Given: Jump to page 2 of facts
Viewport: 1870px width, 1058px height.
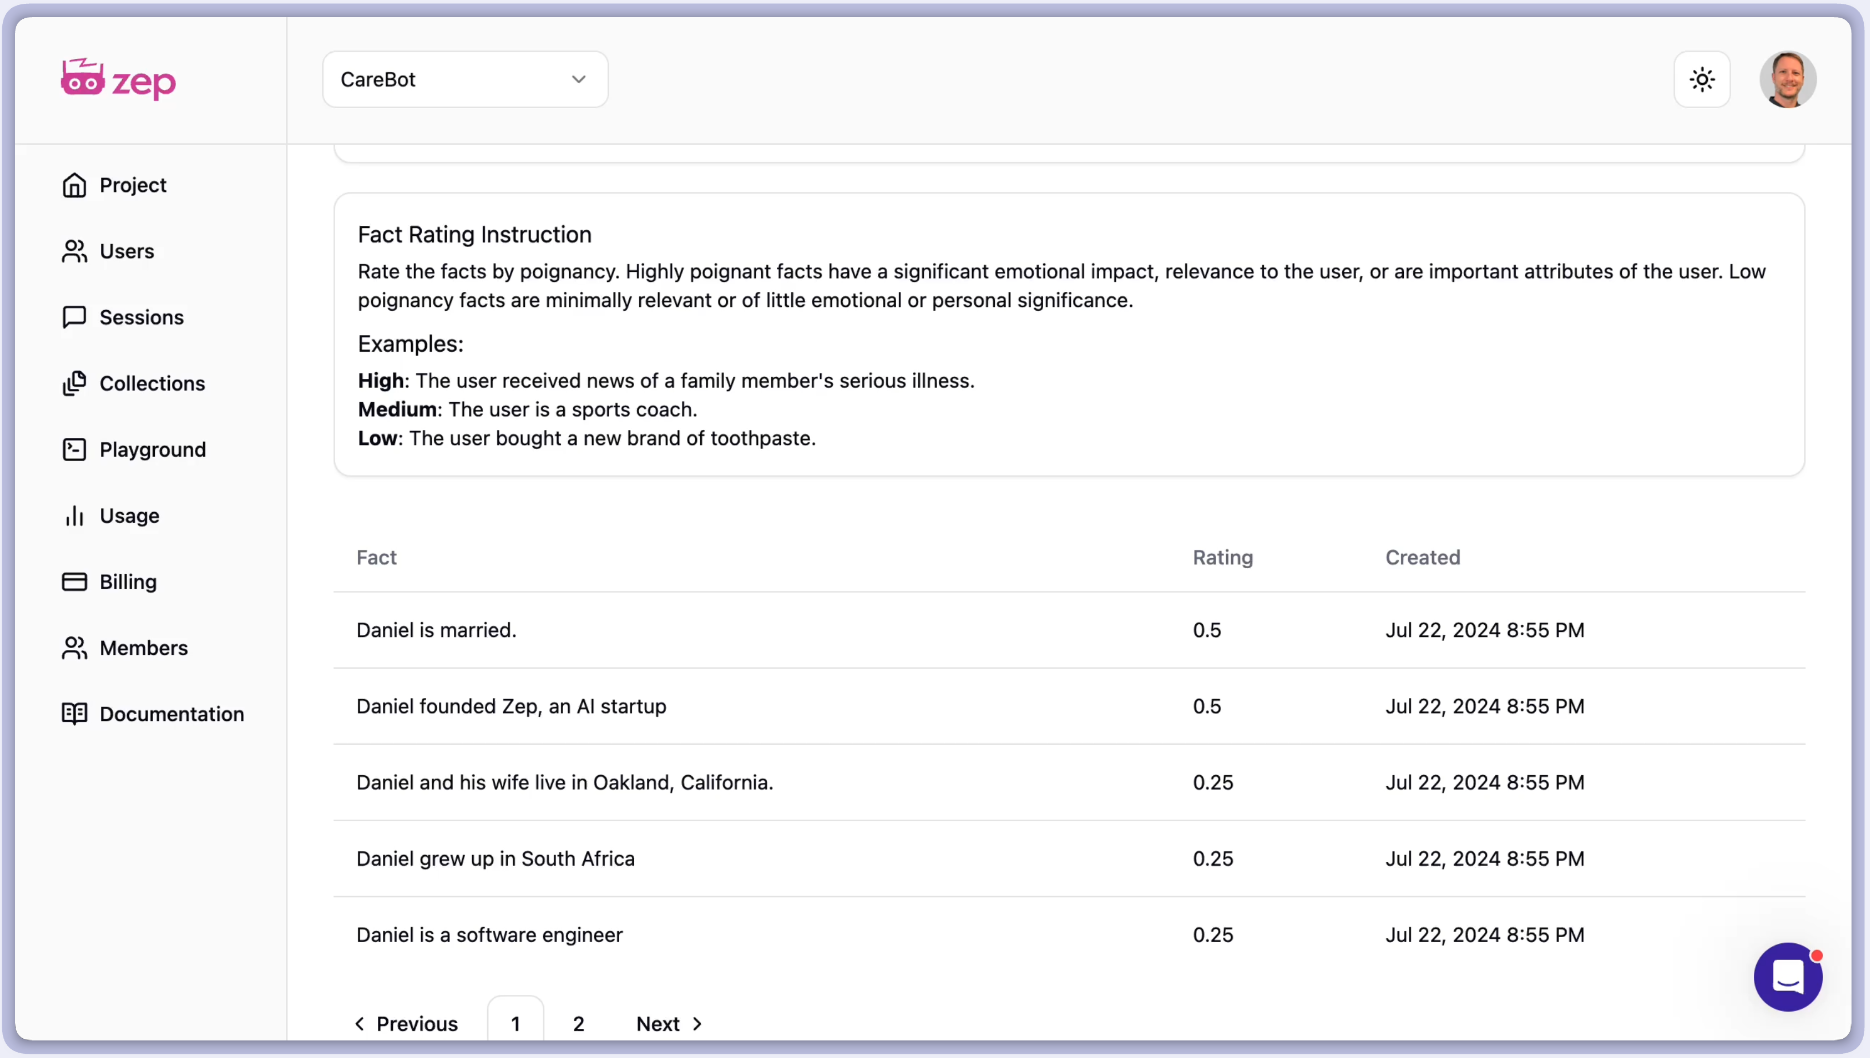Looking at the screenshot, I should tap(578, 1023).
